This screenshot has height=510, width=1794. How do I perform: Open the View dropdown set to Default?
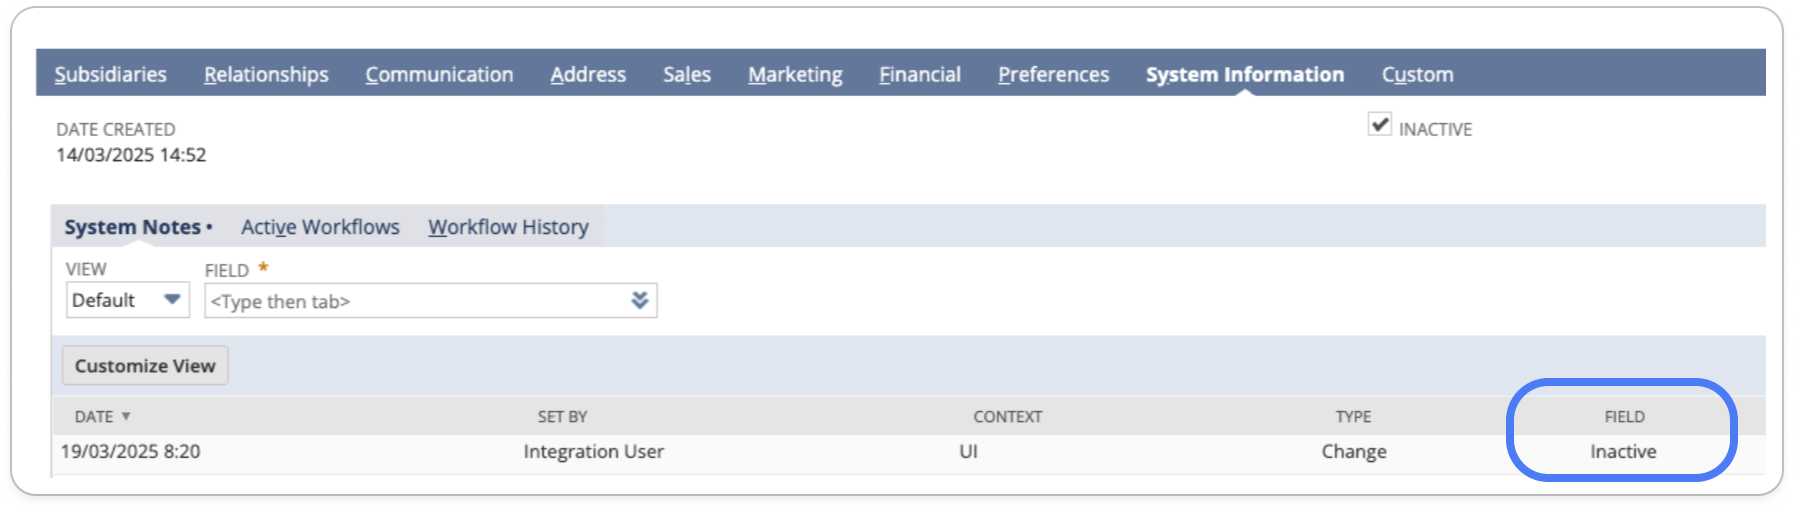(x=127, y=300)
